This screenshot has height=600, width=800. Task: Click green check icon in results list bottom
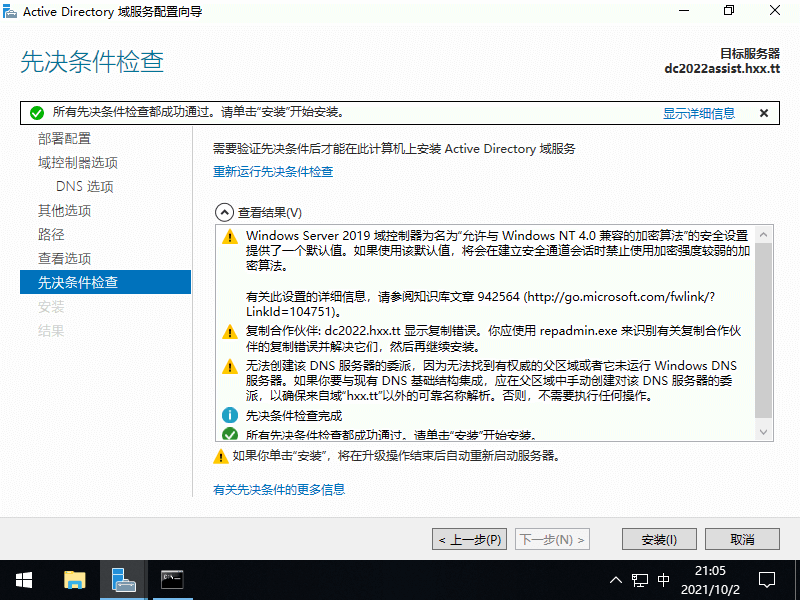point(230,434)
